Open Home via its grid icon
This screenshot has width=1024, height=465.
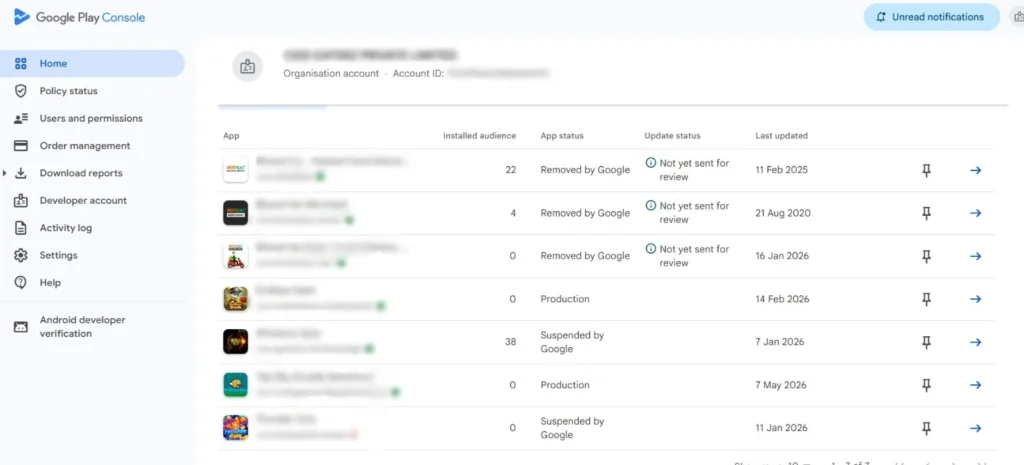pyautogui.click(x=21, y=63)
